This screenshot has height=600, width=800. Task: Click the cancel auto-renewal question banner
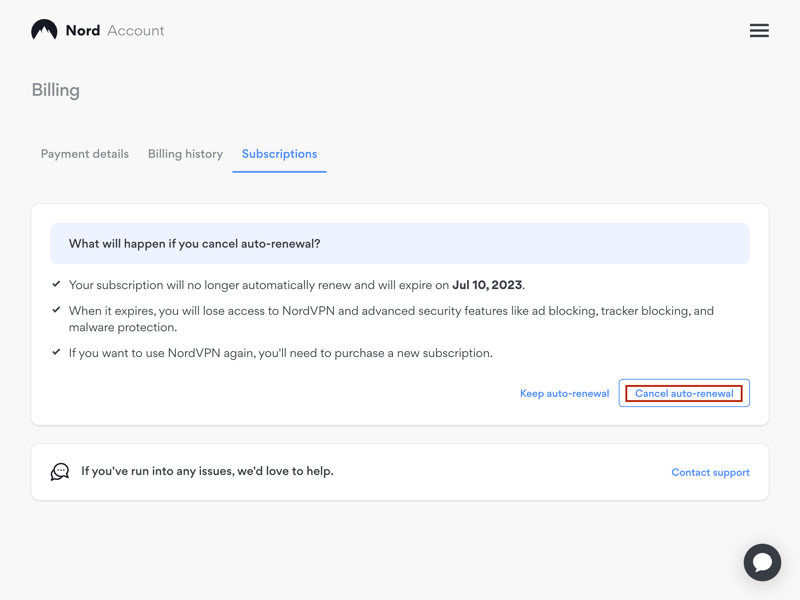tap(399, 243)
